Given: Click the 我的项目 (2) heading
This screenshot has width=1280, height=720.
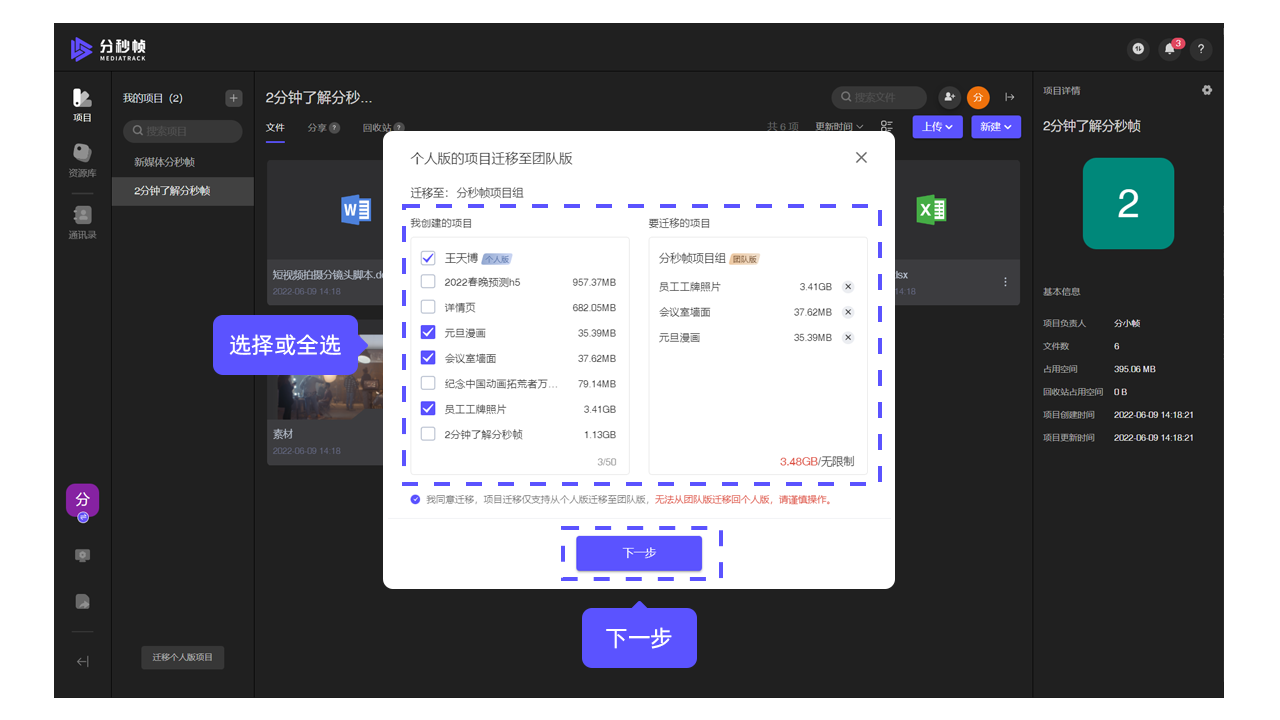Looking at the screenshot, I should point(153,98).
